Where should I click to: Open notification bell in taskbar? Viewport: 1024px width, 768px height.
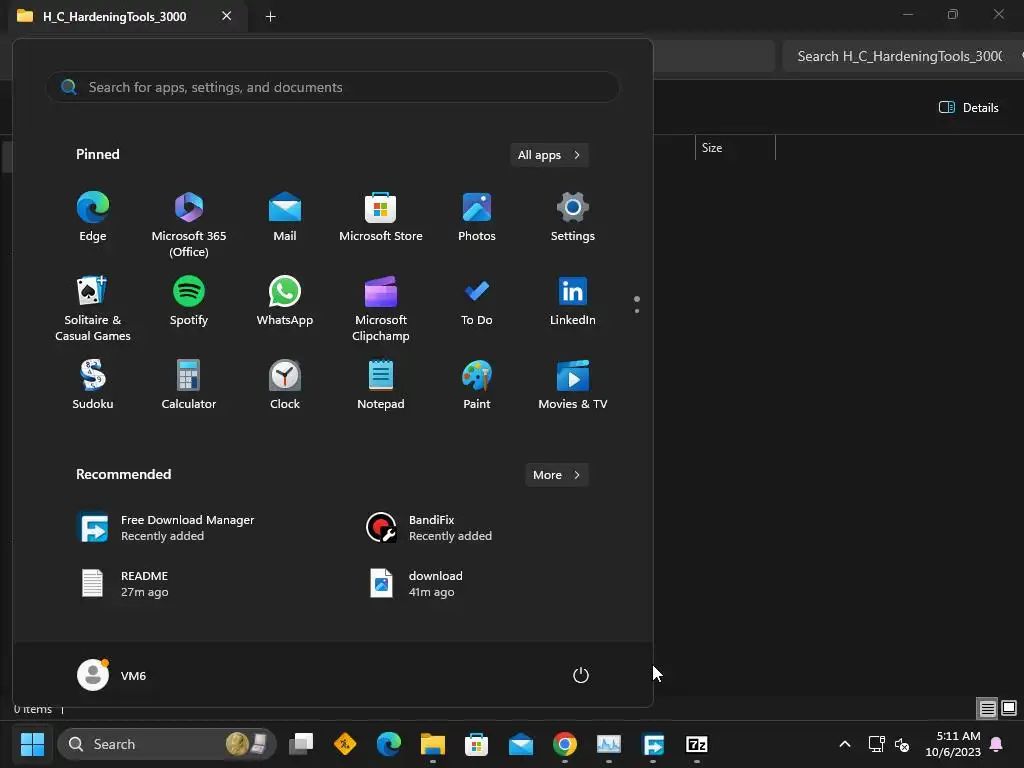pos(997,744)
